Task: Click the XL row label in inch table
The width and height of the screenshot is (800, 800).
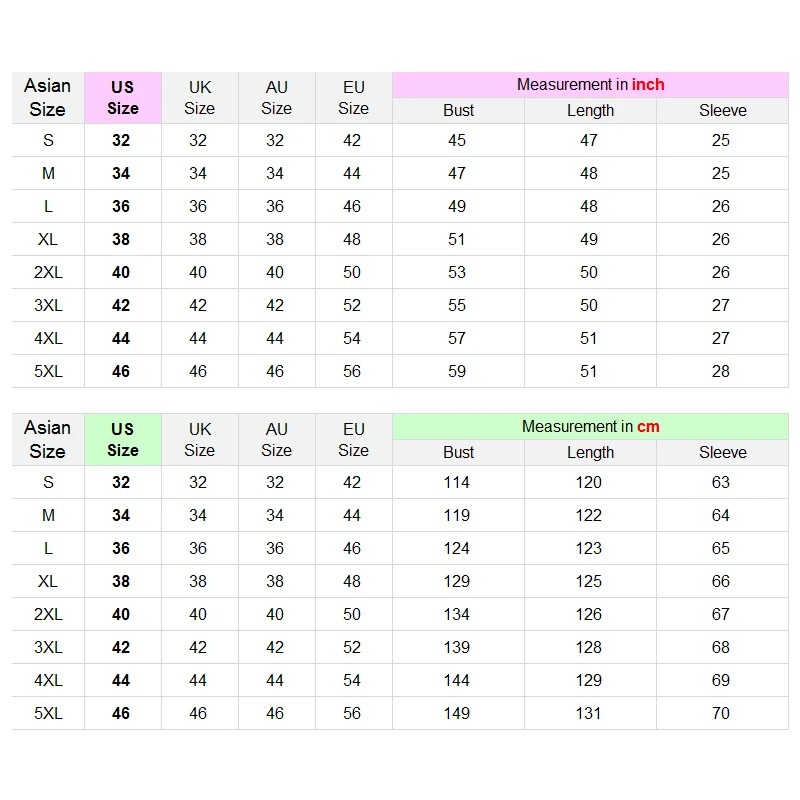Action: [x=48, y=239]
